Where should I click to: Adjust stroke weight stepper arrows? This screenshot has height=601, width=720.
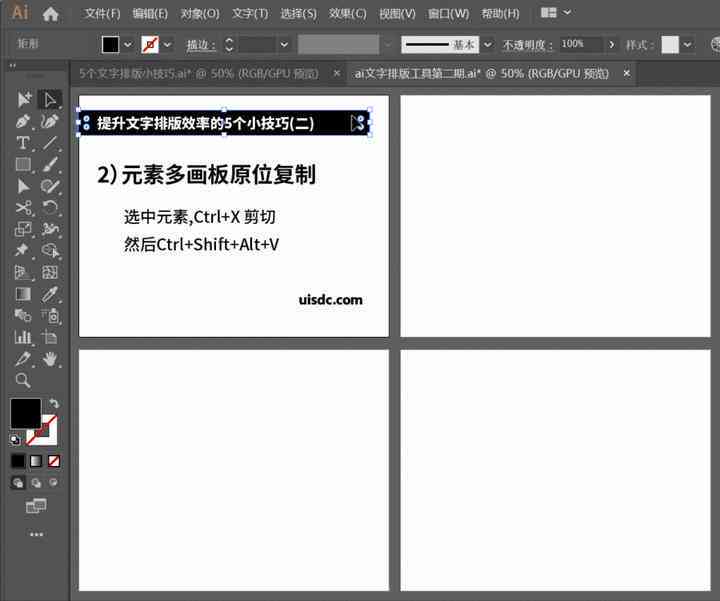(229, 45)
